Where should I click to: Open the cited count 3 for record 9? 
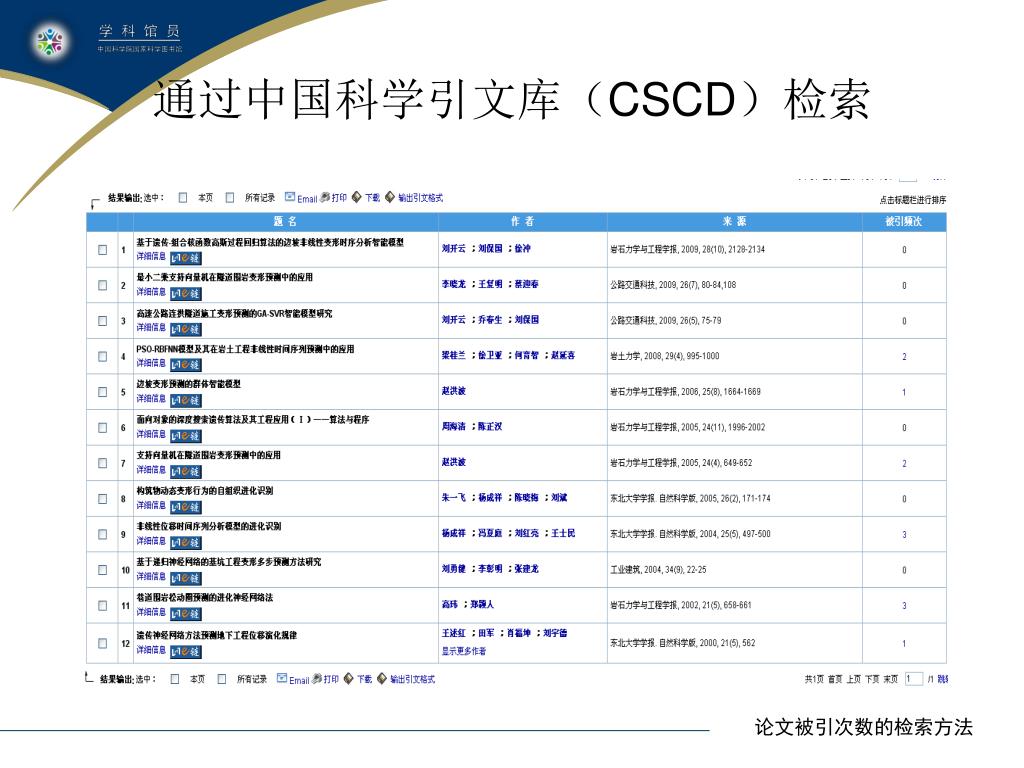click(x=904, y=534)
